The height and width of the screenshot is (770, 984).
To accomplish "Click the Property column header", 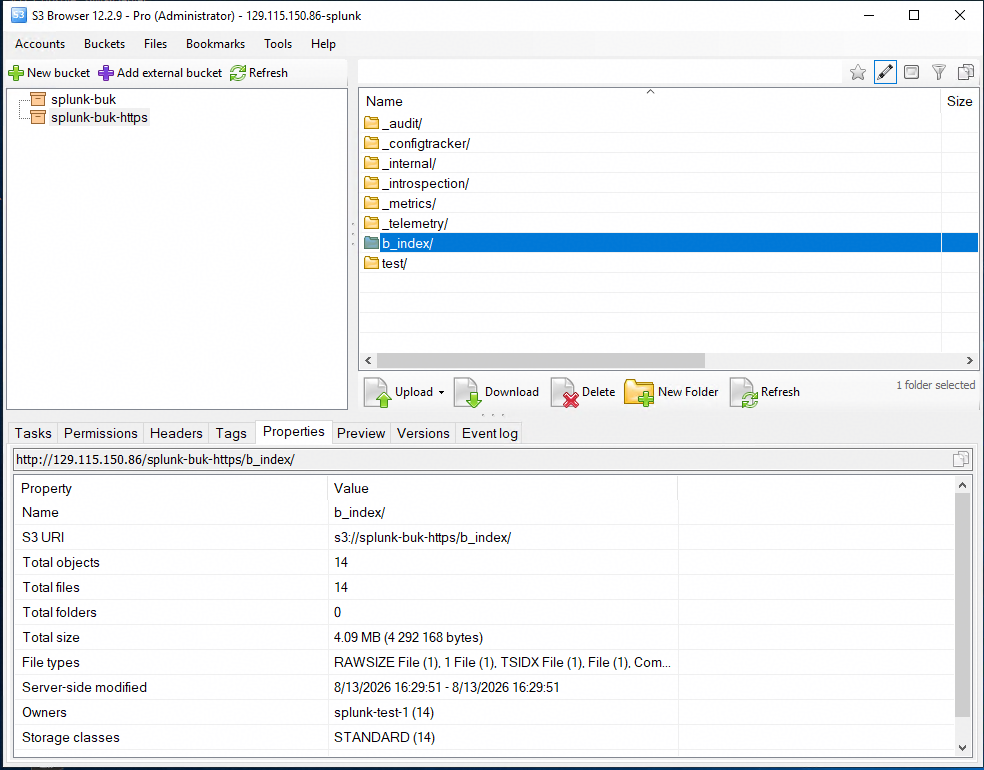I will click(x=171, y=488).
